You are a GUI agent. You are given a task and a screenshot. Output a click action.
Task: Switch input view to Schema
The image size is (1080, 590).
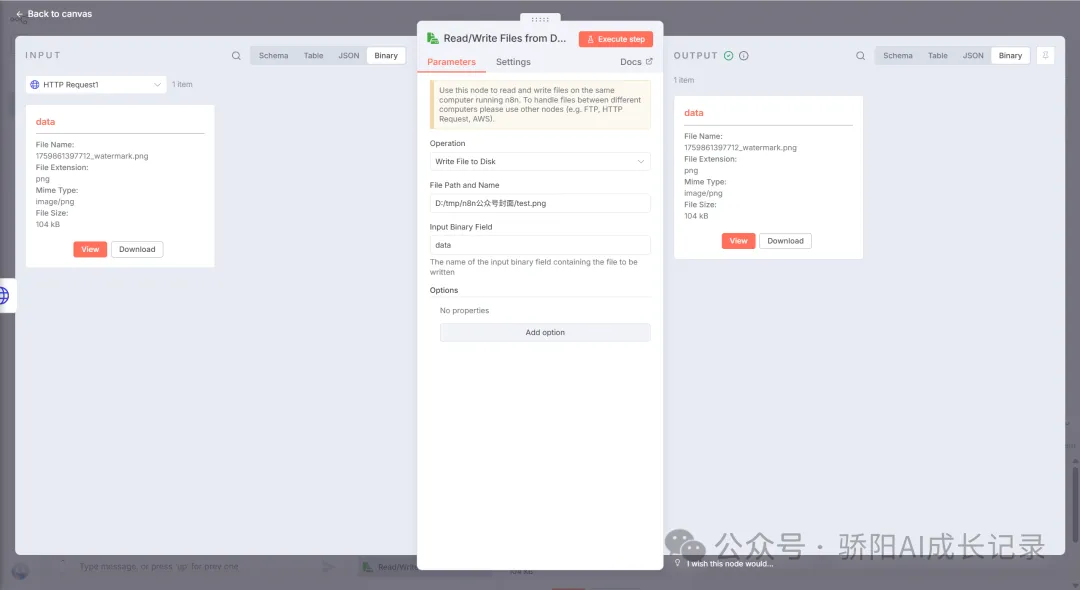coord(273,56)
